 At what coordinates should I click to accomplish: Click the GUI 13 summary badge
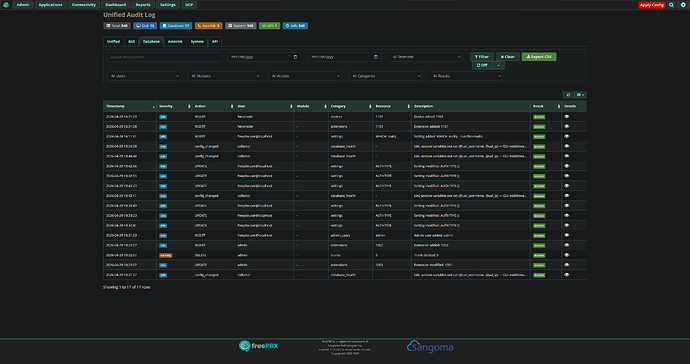pos(145,26)
